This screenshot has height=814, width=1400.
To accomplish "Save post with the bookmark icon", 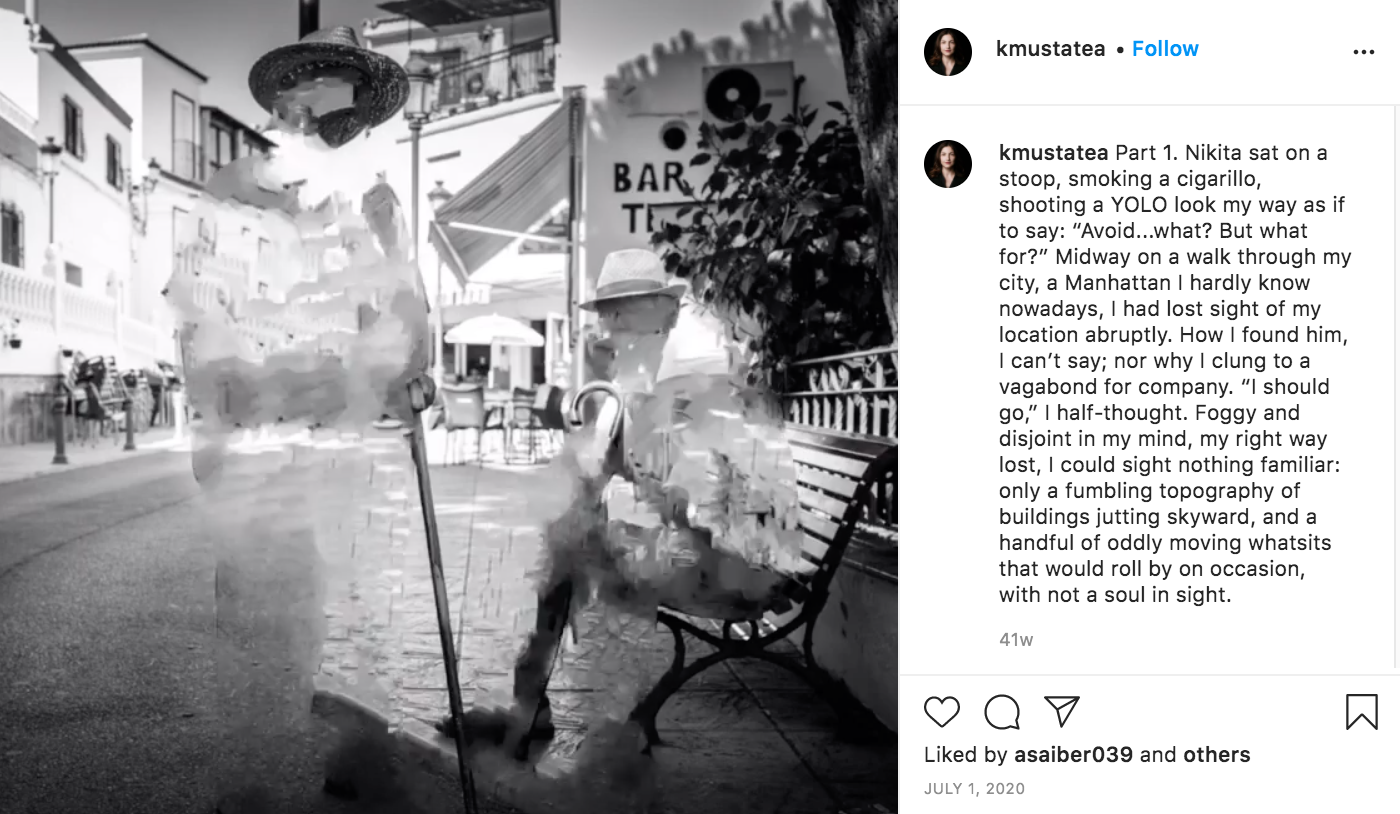I will (x=1362, y=712).
